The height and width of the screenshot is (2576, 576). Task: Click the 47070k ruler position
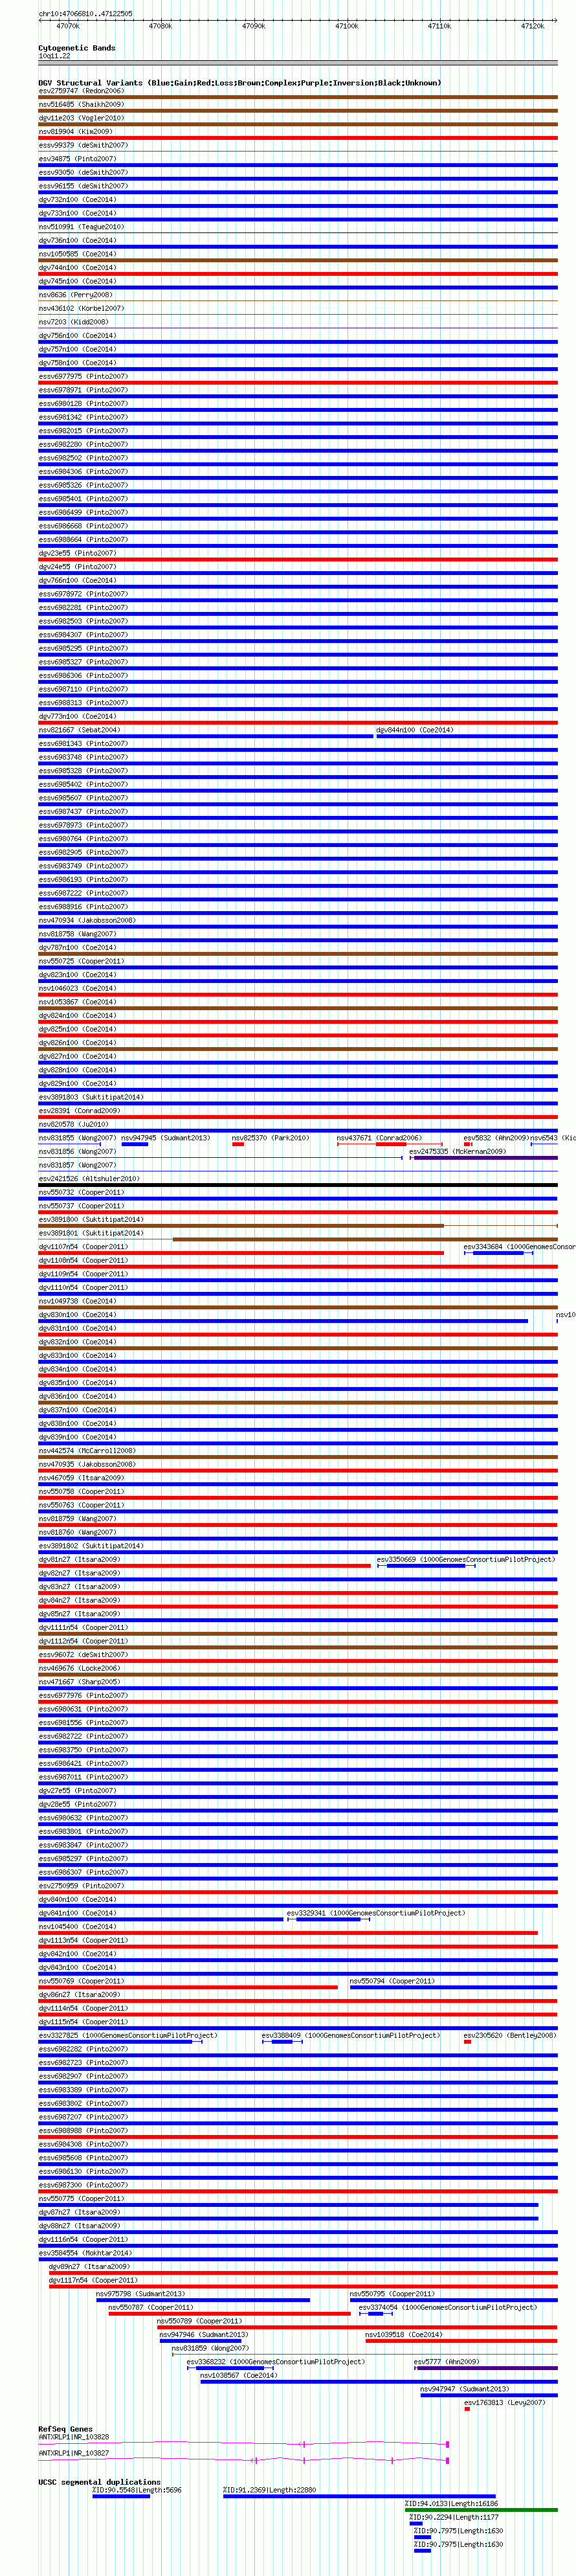coord(68,26)
